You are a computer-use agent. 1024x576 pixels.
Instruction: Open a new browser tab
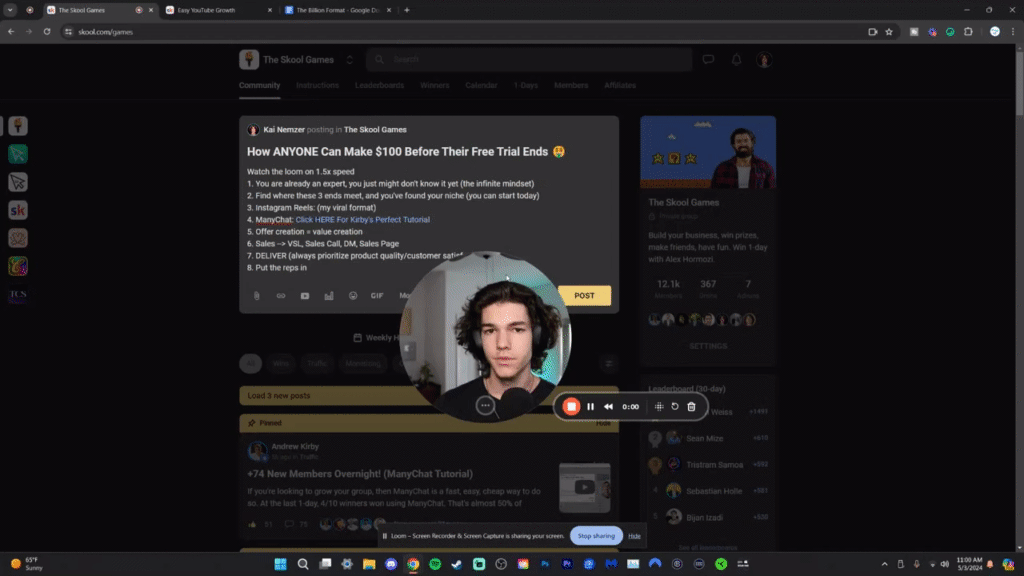[x=407, y=10]
